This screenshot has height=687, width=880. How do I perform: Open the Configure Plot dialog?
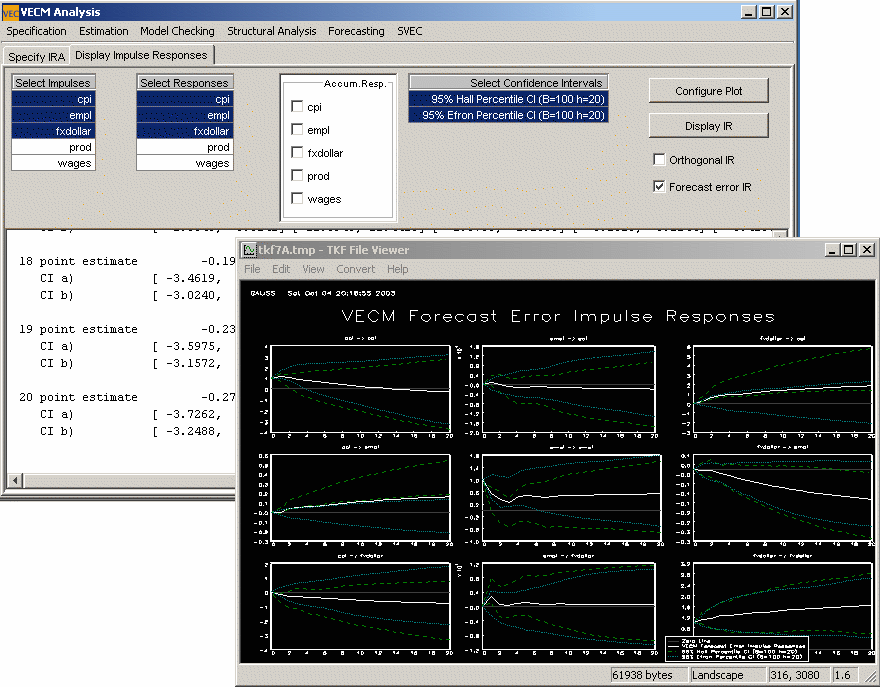pos(708,90)
